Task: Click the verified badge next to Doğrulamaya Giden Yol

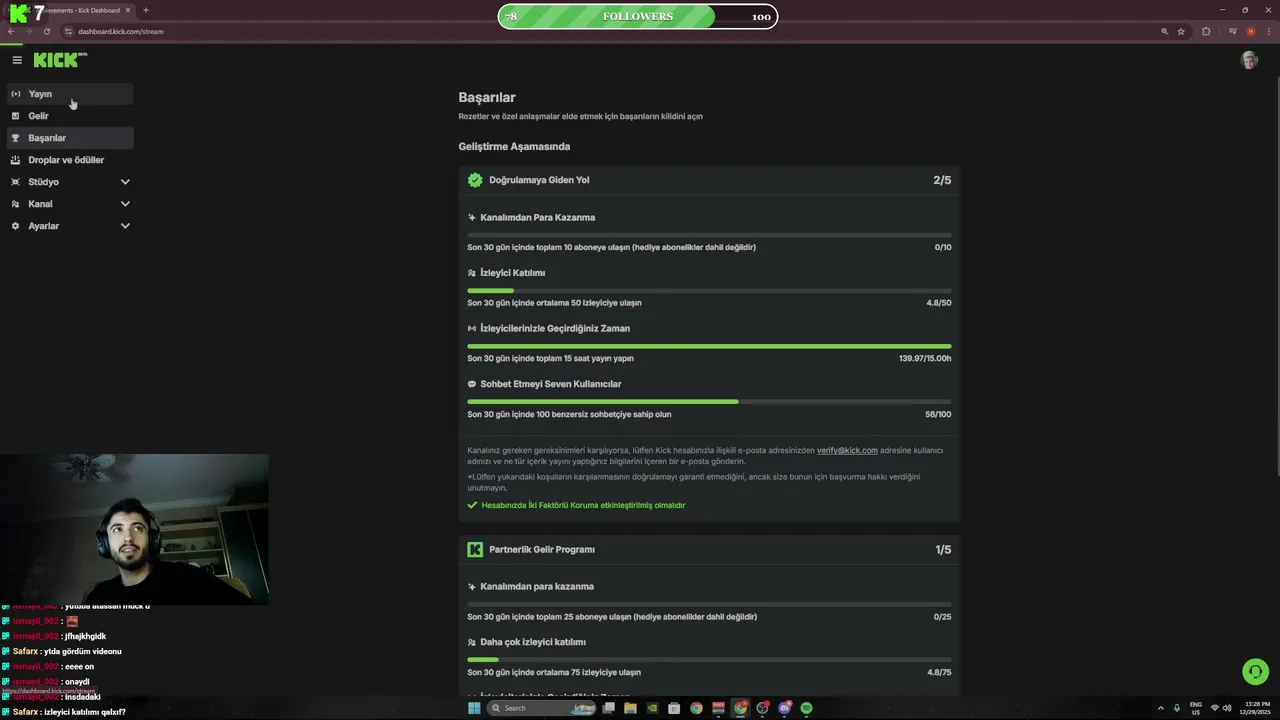Action: [475, 180]
